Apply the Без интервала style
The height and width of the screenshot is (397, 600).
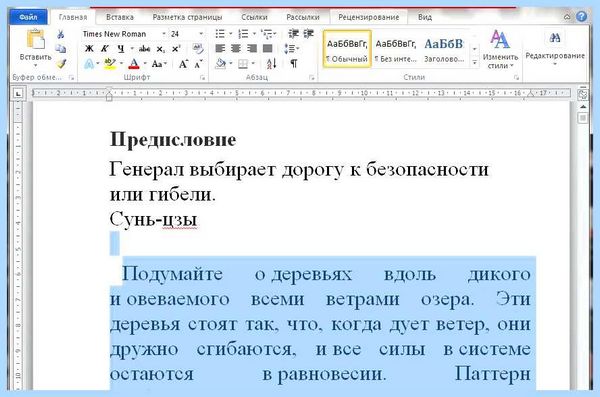point(395,49)
